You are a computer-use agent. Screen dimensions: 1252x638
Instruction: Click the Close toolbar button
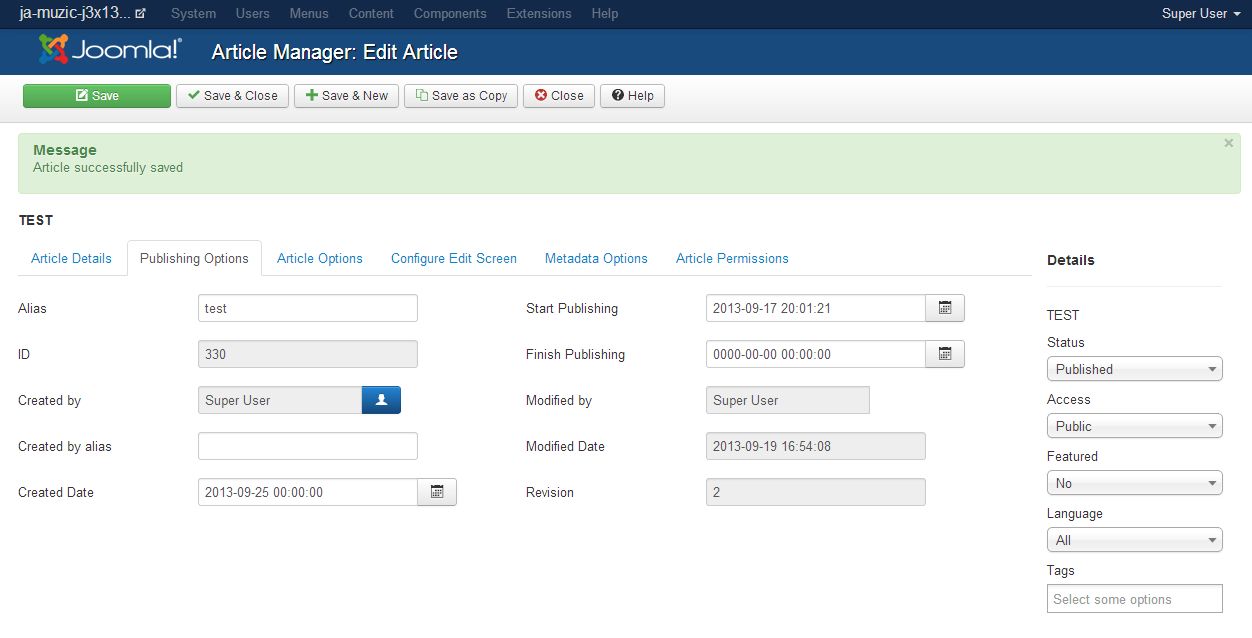tap(559, 96)
